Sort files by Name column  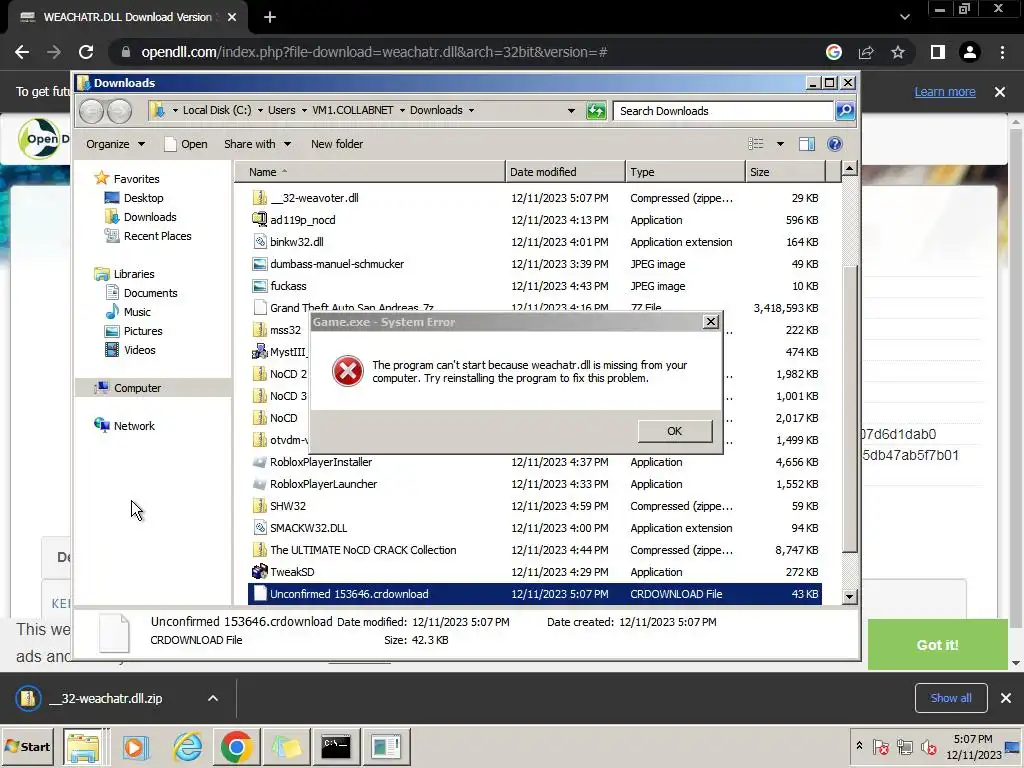[370, 172]
